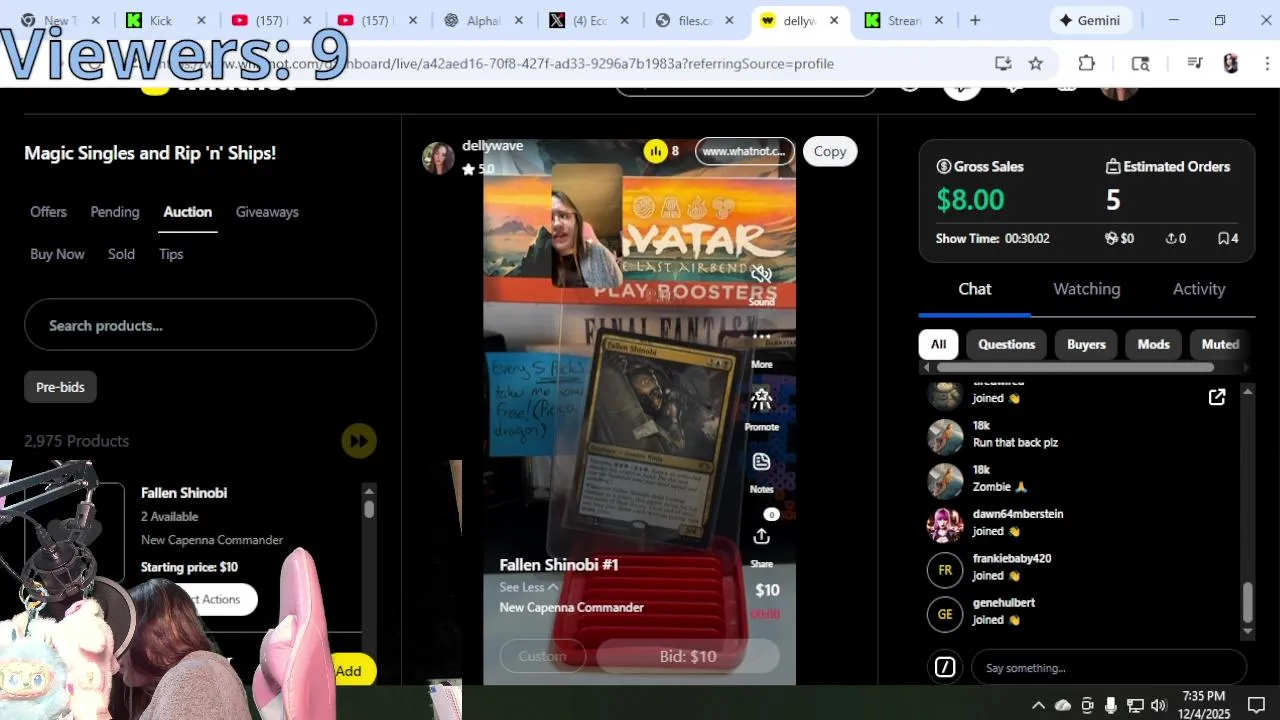Open the Buy Now tab
1280x720 pixels.
[57, 254]
